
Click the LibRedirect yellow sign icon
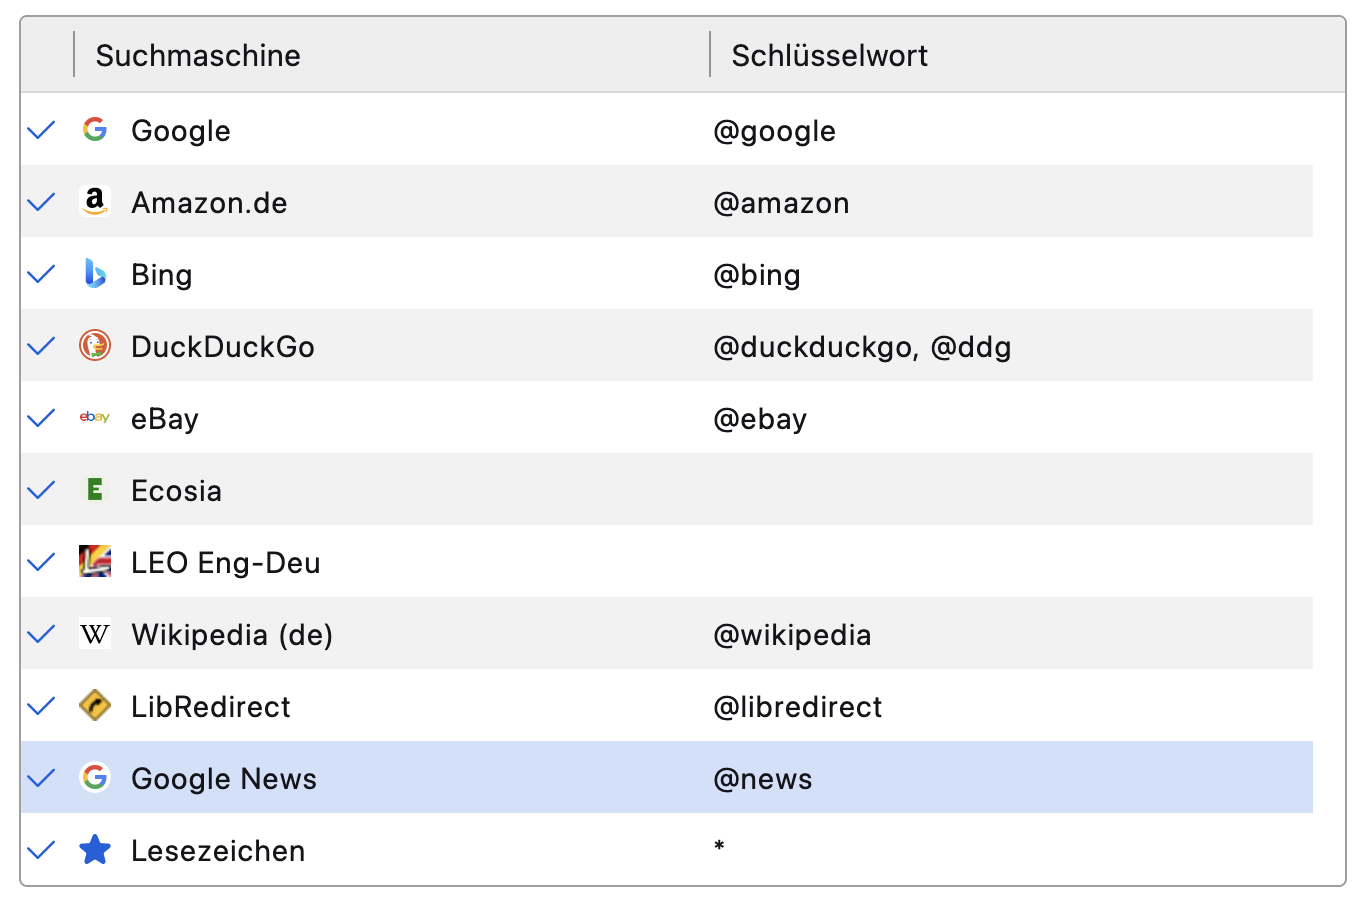click(x=95, y=706)
